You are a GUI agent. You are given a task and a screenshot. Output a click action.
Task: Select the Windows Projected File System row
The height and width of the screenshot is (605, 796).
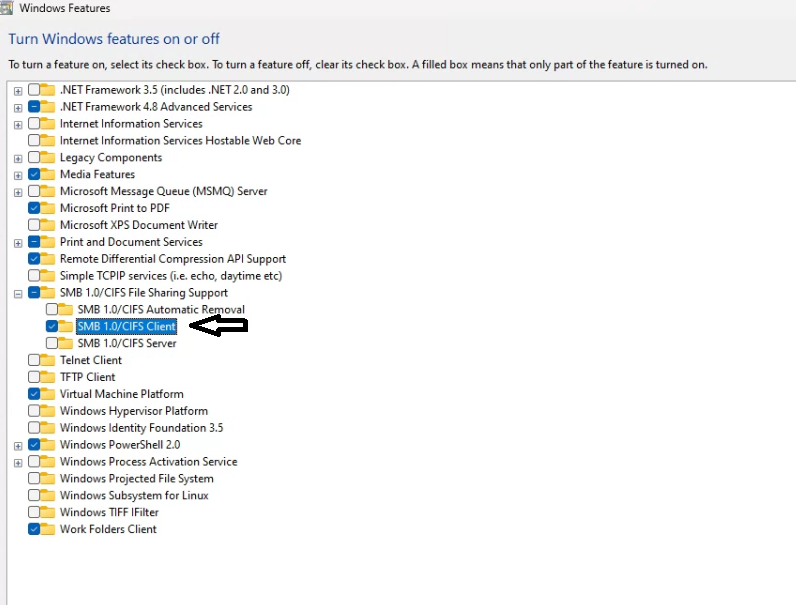coord(137,479)
